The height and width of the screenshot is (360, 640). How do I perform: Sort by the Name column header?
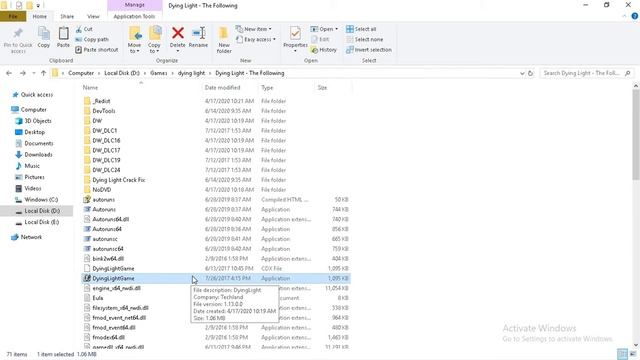90,88
